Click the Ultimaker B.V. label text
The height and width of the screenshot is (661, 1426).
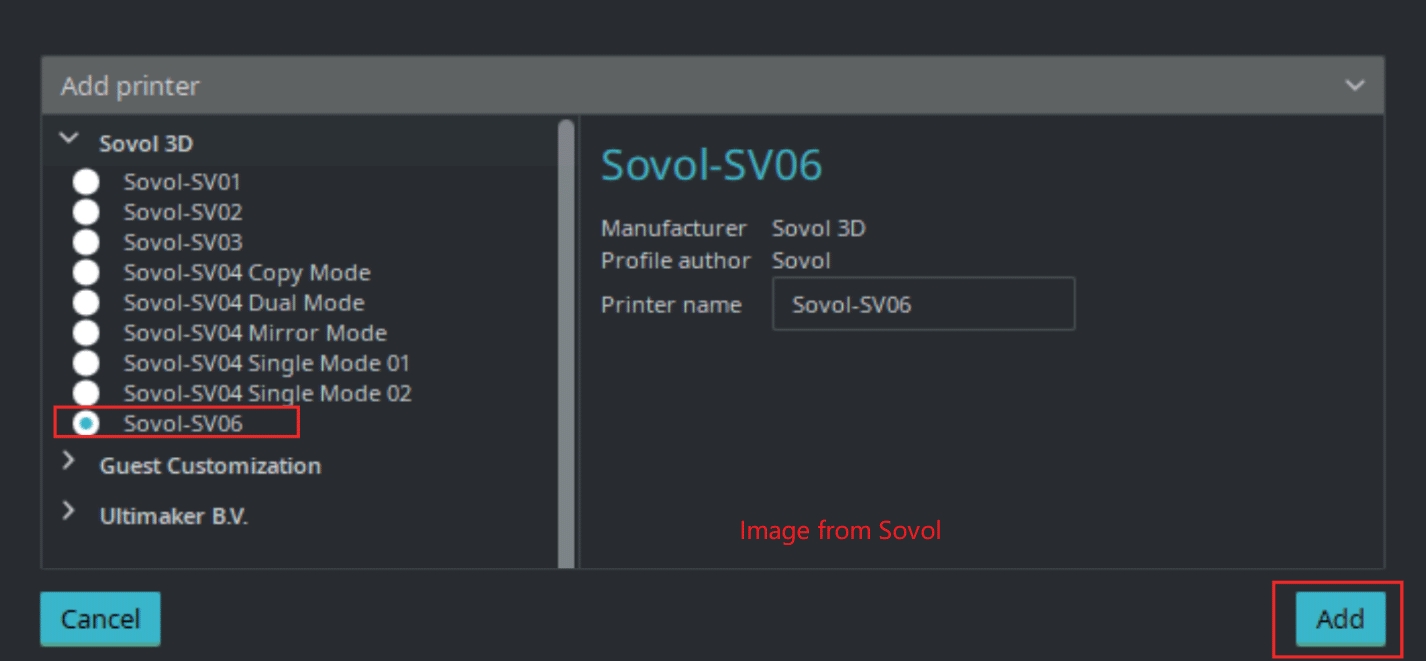pos(174,517)
